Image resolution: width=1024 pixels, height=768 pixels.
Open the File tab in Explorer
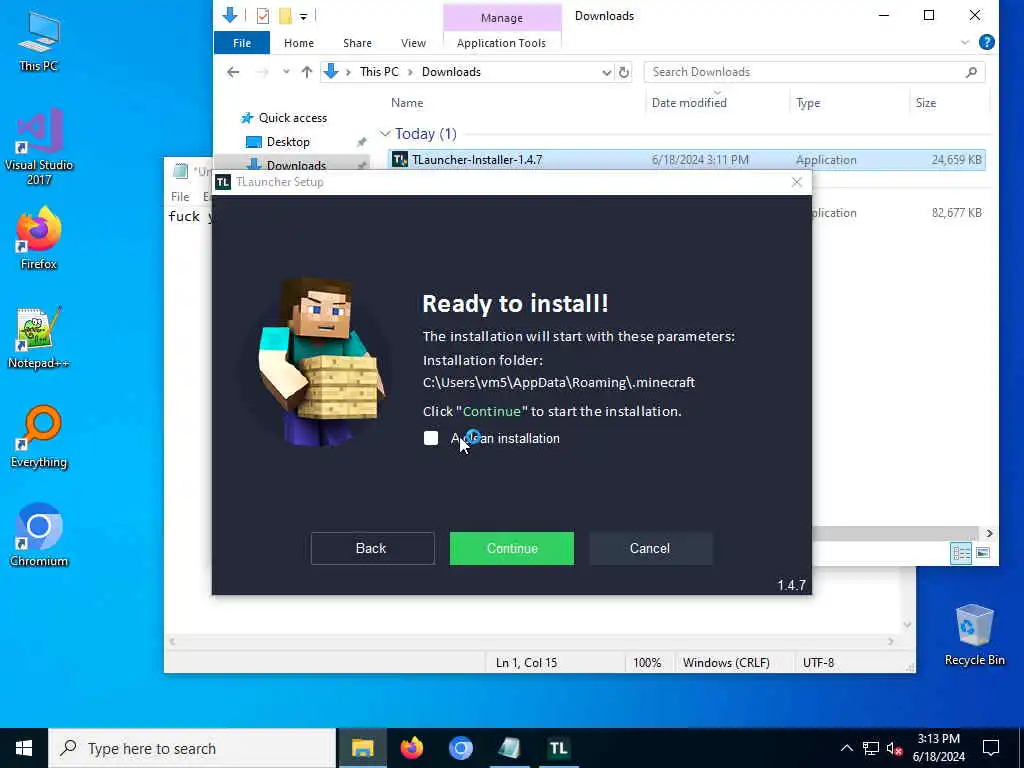pos(242,42)
